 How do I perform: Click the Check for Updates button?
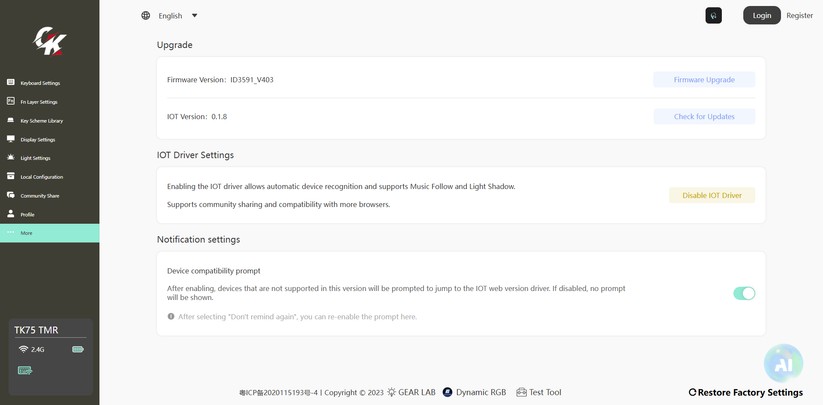pyautogui.click(x=704, y=116)
